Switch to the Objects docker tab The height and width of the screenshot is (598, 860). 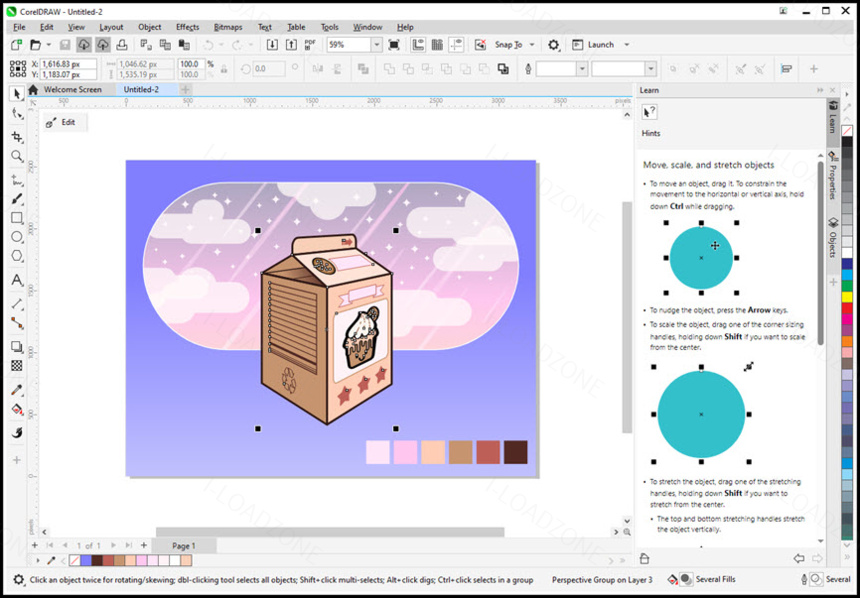pyautogui.click(x=833, y=238)
